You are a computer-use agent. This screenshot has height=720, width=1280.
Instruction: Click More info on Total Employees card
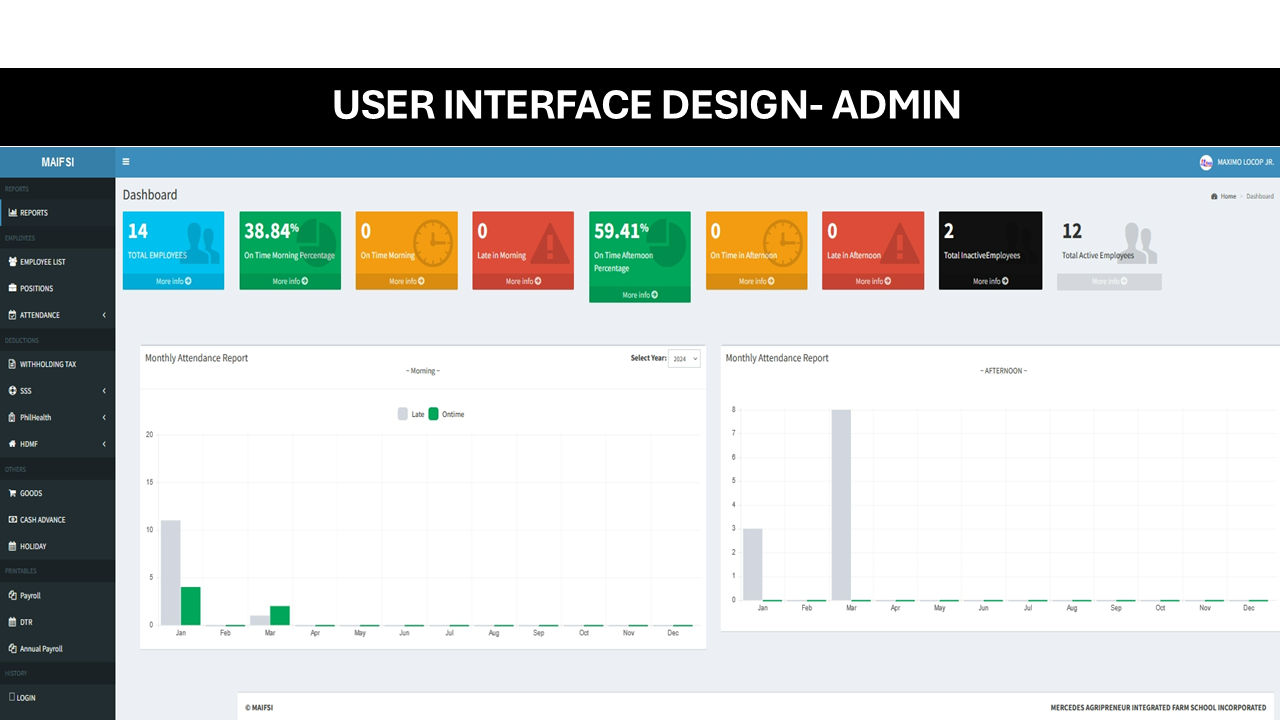pos(173,282)
